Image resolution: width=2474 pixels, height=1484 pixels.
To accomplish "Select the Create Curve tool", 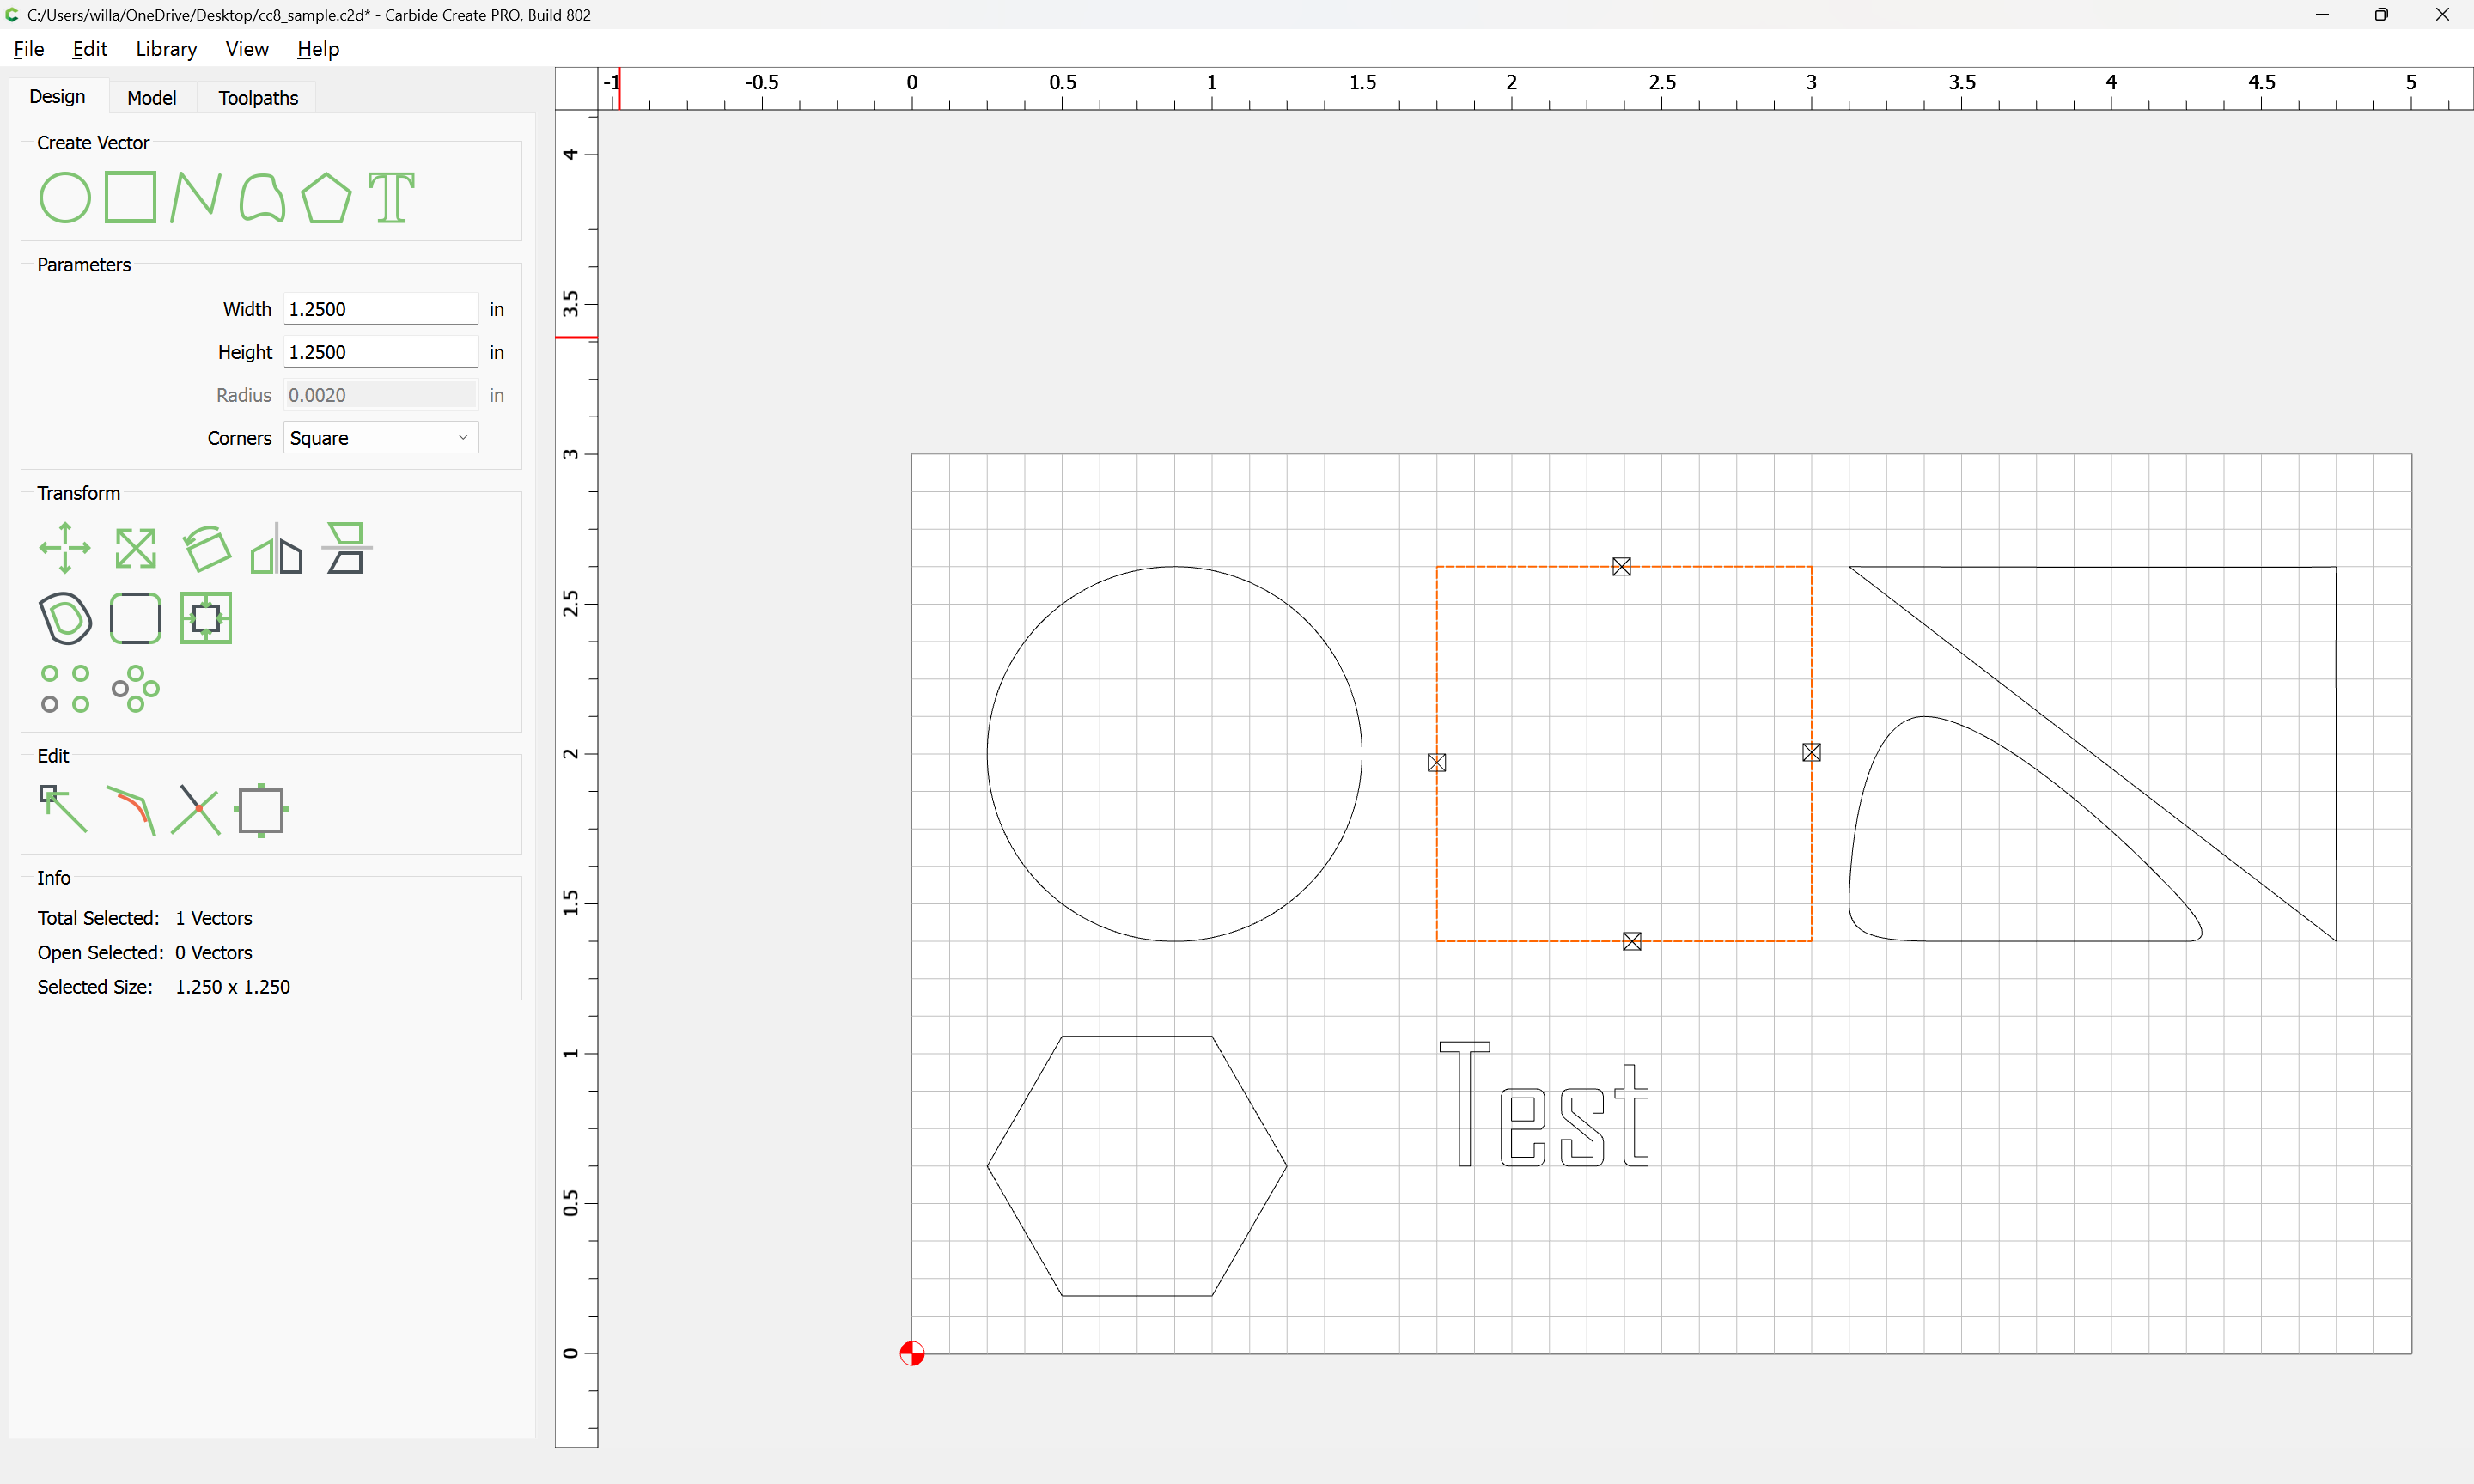I will (262, 197).
